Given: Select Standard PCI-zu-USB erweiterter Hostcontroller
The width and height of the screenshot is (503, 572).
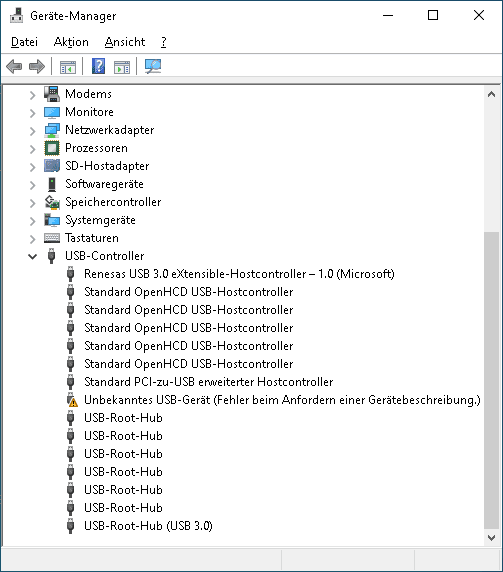Looking at the screenshot, I should pos(209,382).
